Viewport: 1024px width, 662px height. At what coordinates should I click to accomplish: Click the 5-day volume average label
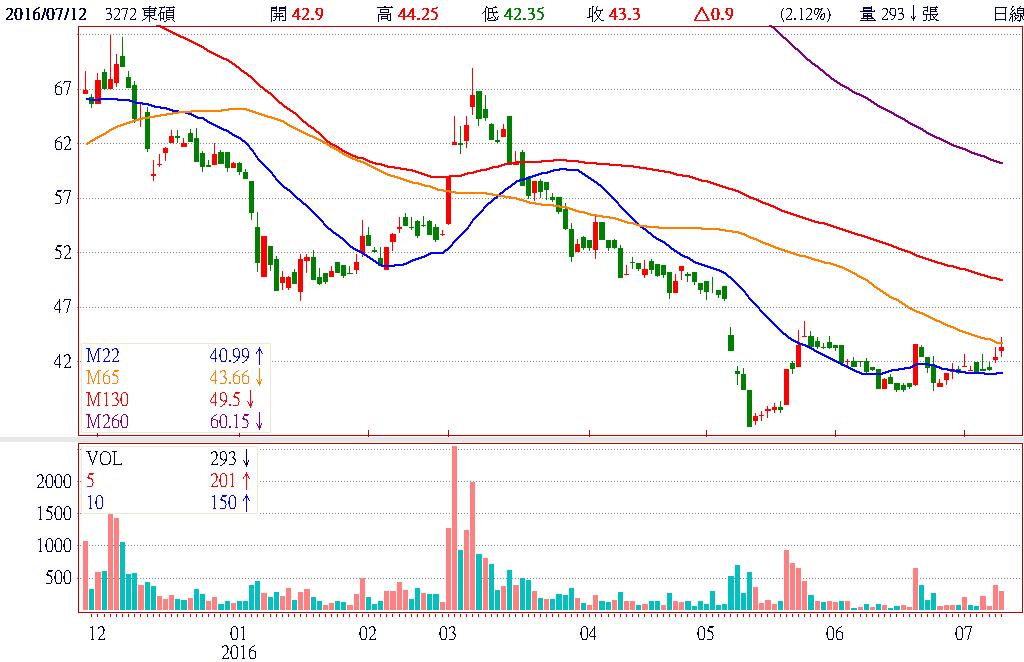click(x=90, y=481)
